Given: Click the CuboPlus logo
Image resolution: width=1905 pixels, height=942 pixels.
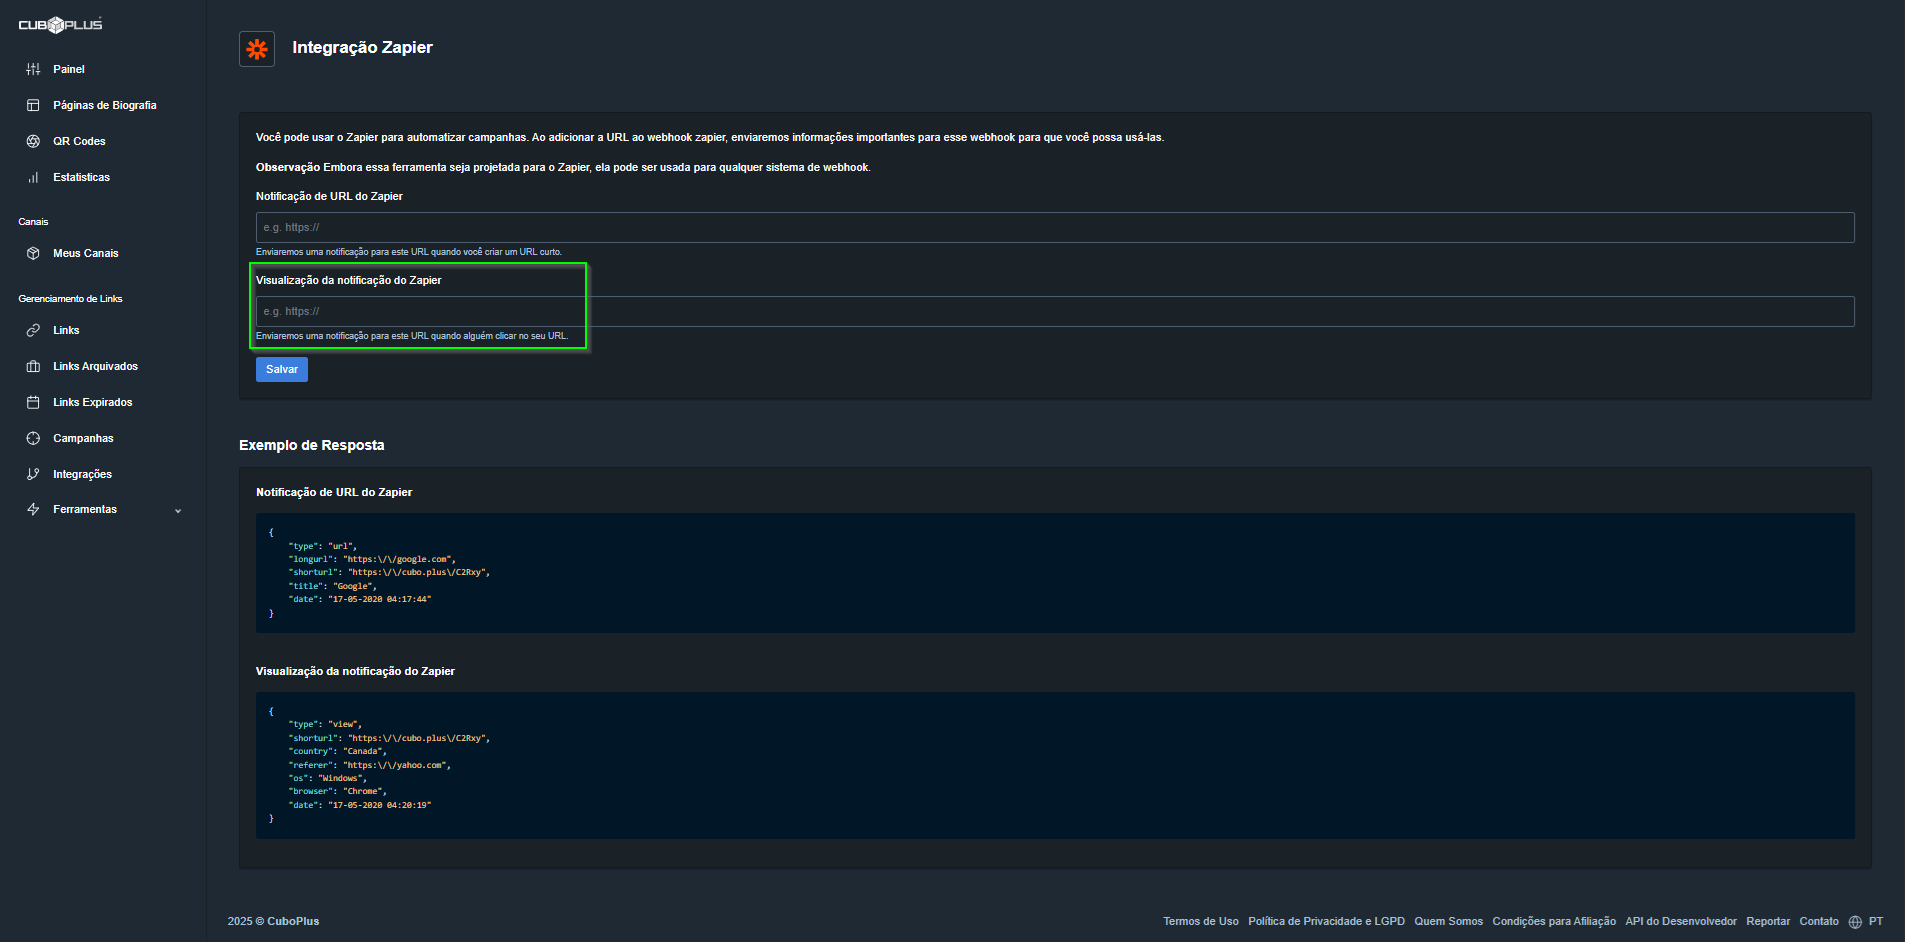Looking at the screenshot, I should [x=60, y=24].
